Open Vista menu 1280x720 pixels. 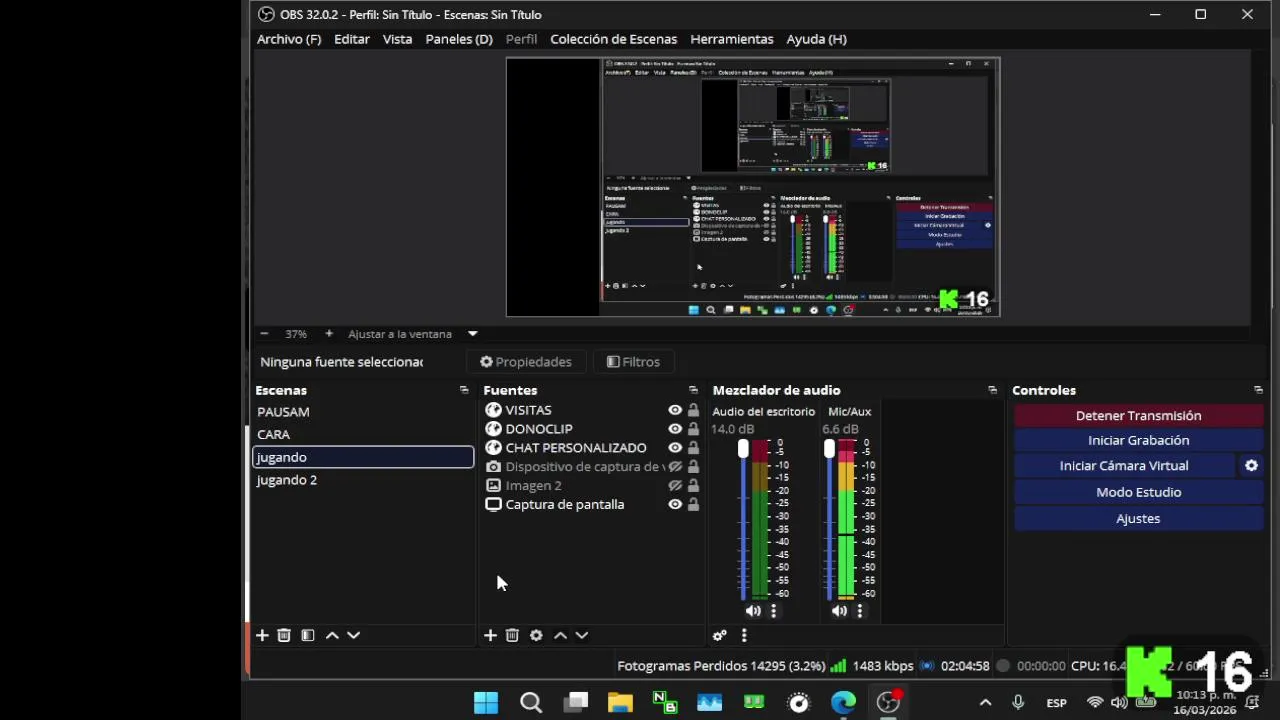[x=397, y=39]
